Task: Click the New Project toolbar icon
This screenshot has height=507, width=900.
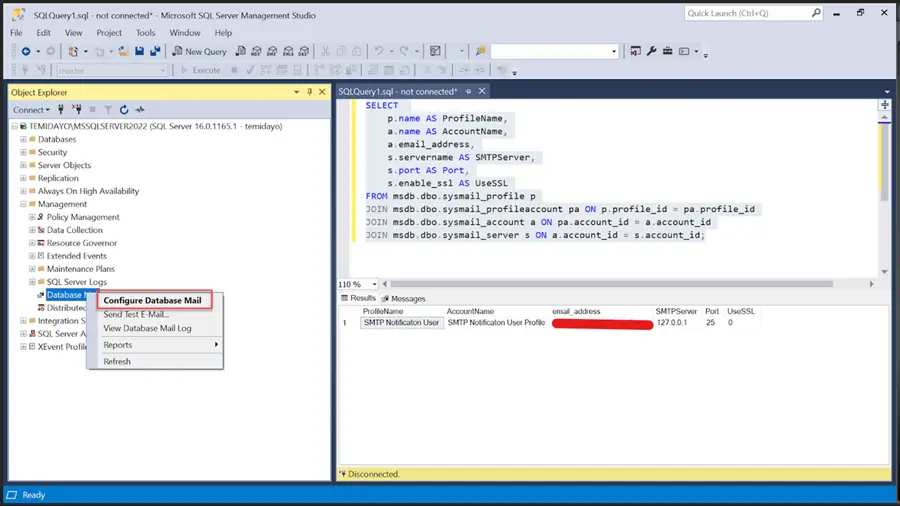Action: click(73, 51)
